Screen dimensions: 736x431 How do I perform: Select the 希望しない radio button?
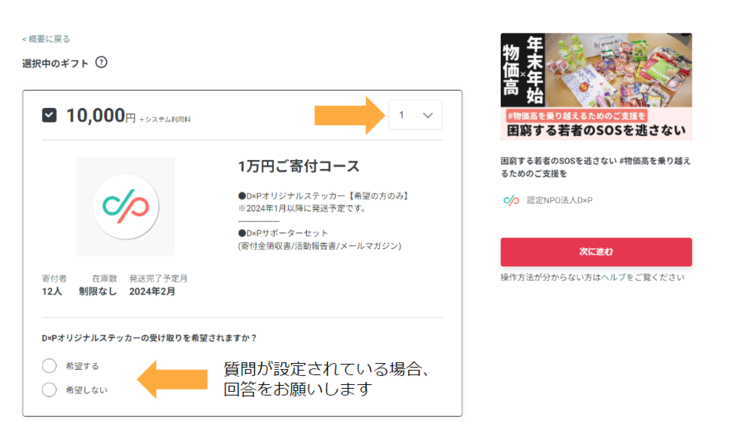pyautogui.click(x=49, y=390)
